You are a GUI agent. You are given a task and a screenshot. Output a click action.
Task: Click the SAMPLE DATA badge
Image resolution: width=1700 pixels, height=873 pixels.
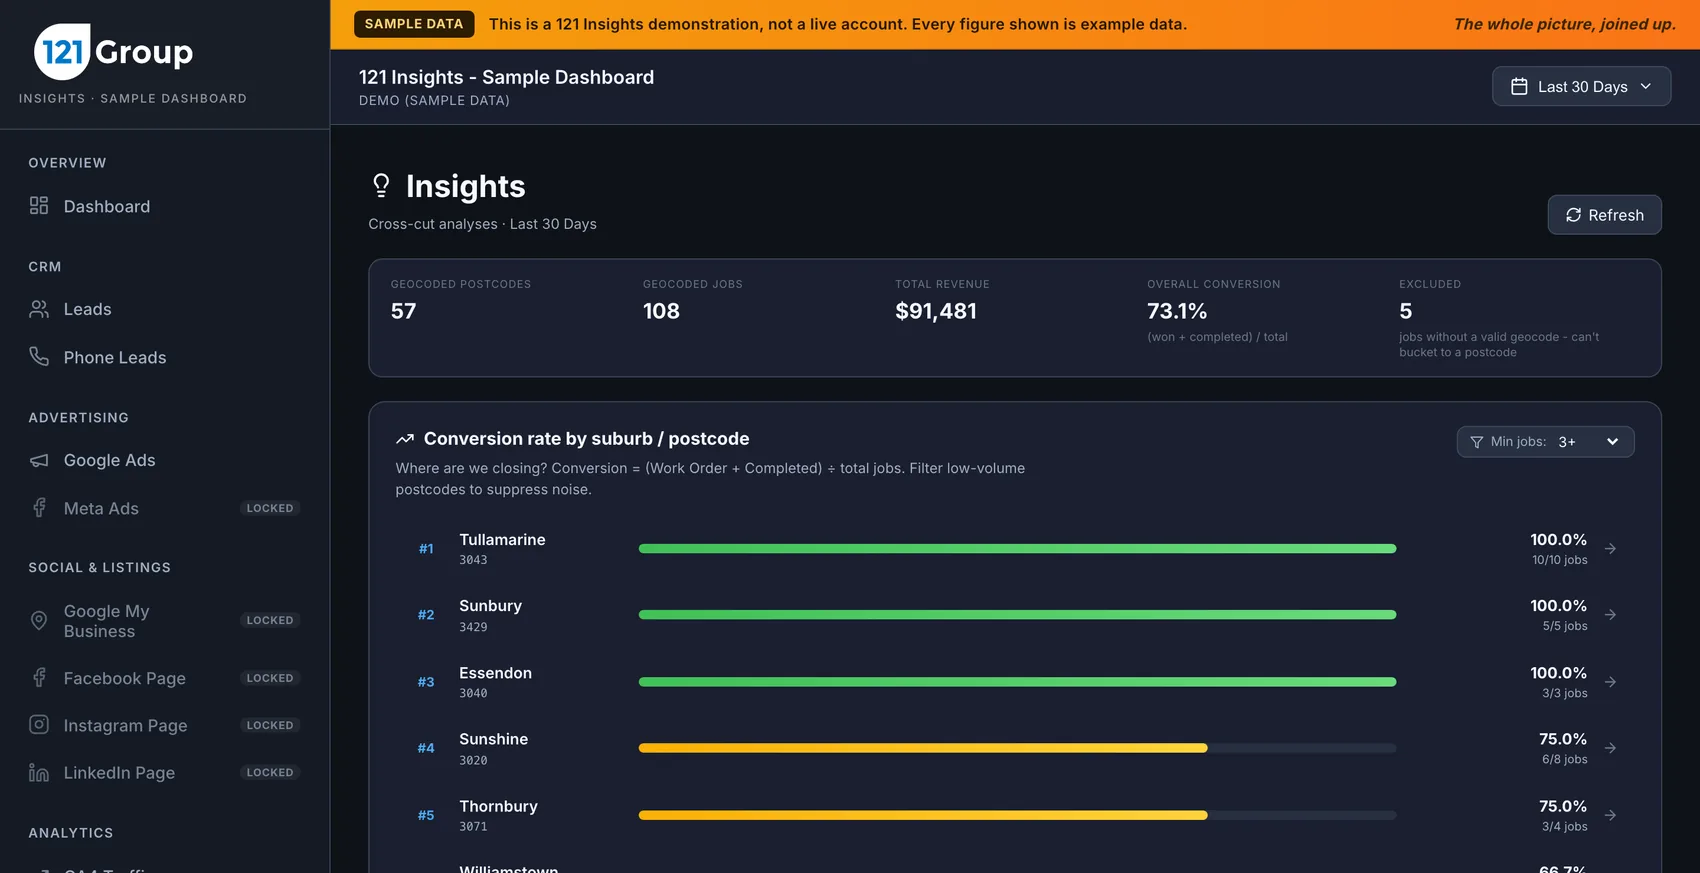pyautogui.click(x=414, y=24)
